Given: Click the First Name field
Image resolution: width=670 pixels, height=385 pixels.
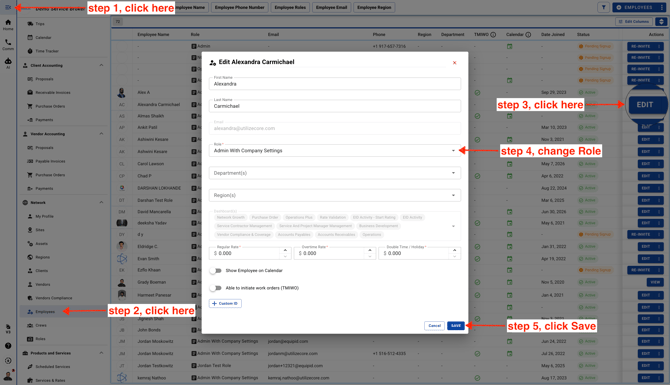Looking at the screenshot, I should point(335,84).
